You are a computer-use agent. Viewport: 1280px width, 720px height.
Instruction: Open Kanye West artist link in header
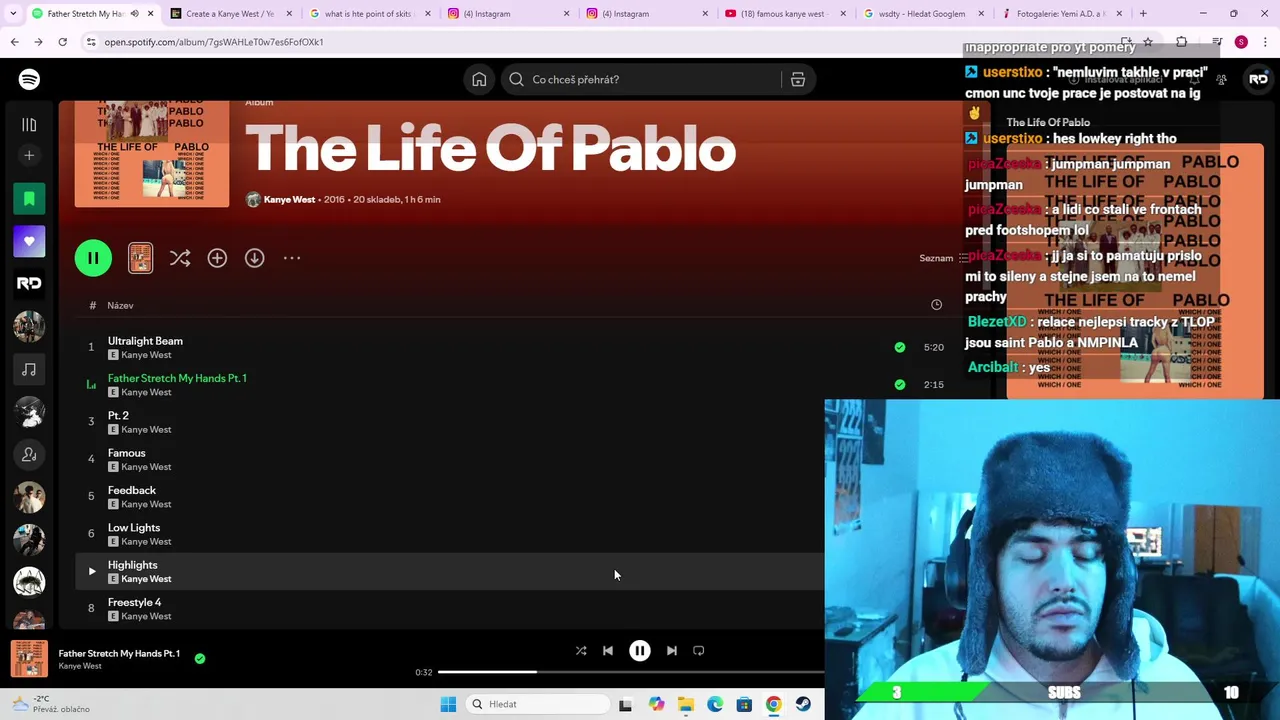coord(289,199)
